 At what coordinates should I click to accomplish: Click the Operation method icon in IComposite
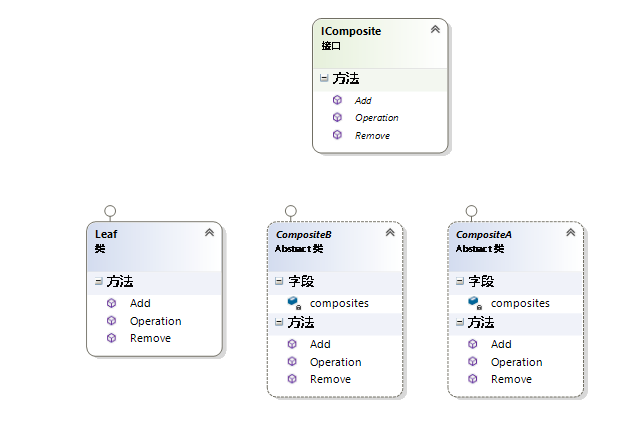(x=337, y=117)
